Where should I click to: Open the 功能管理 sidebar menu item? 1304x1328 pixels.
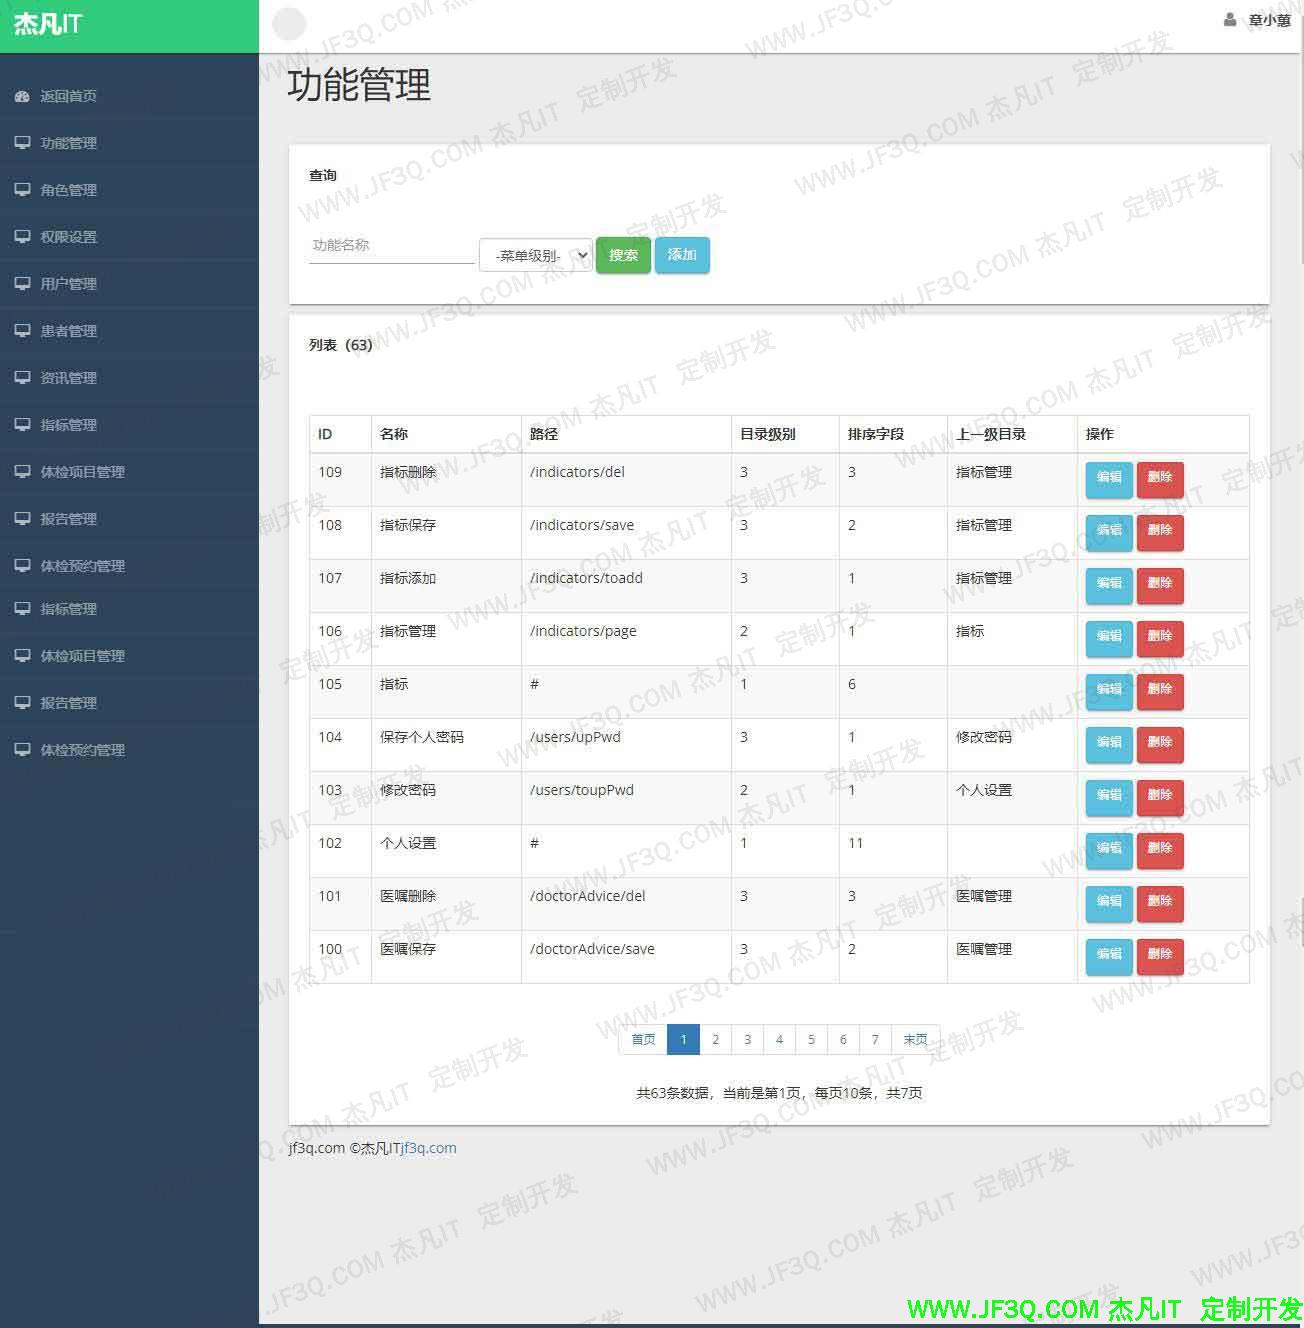click(68, 143)
